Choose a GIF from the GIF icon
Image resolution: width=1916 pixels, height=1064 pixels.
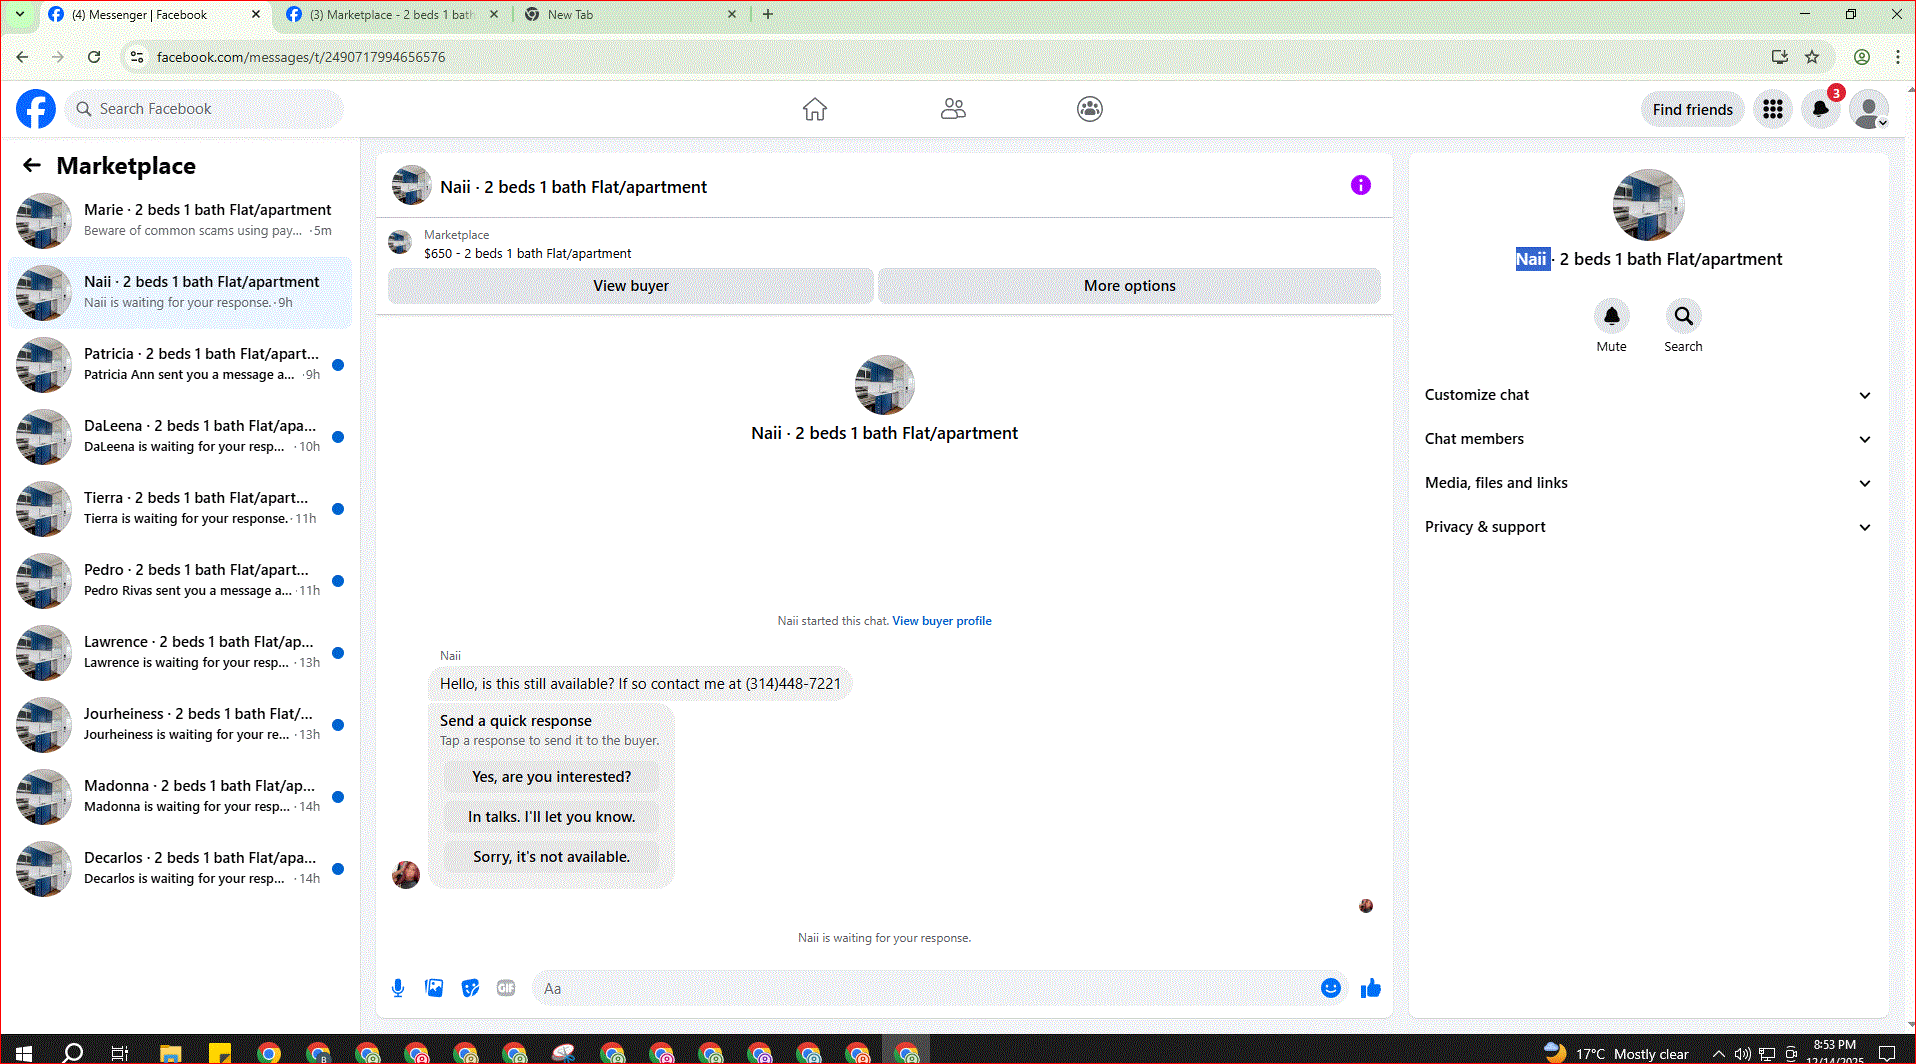click(506, 988)
